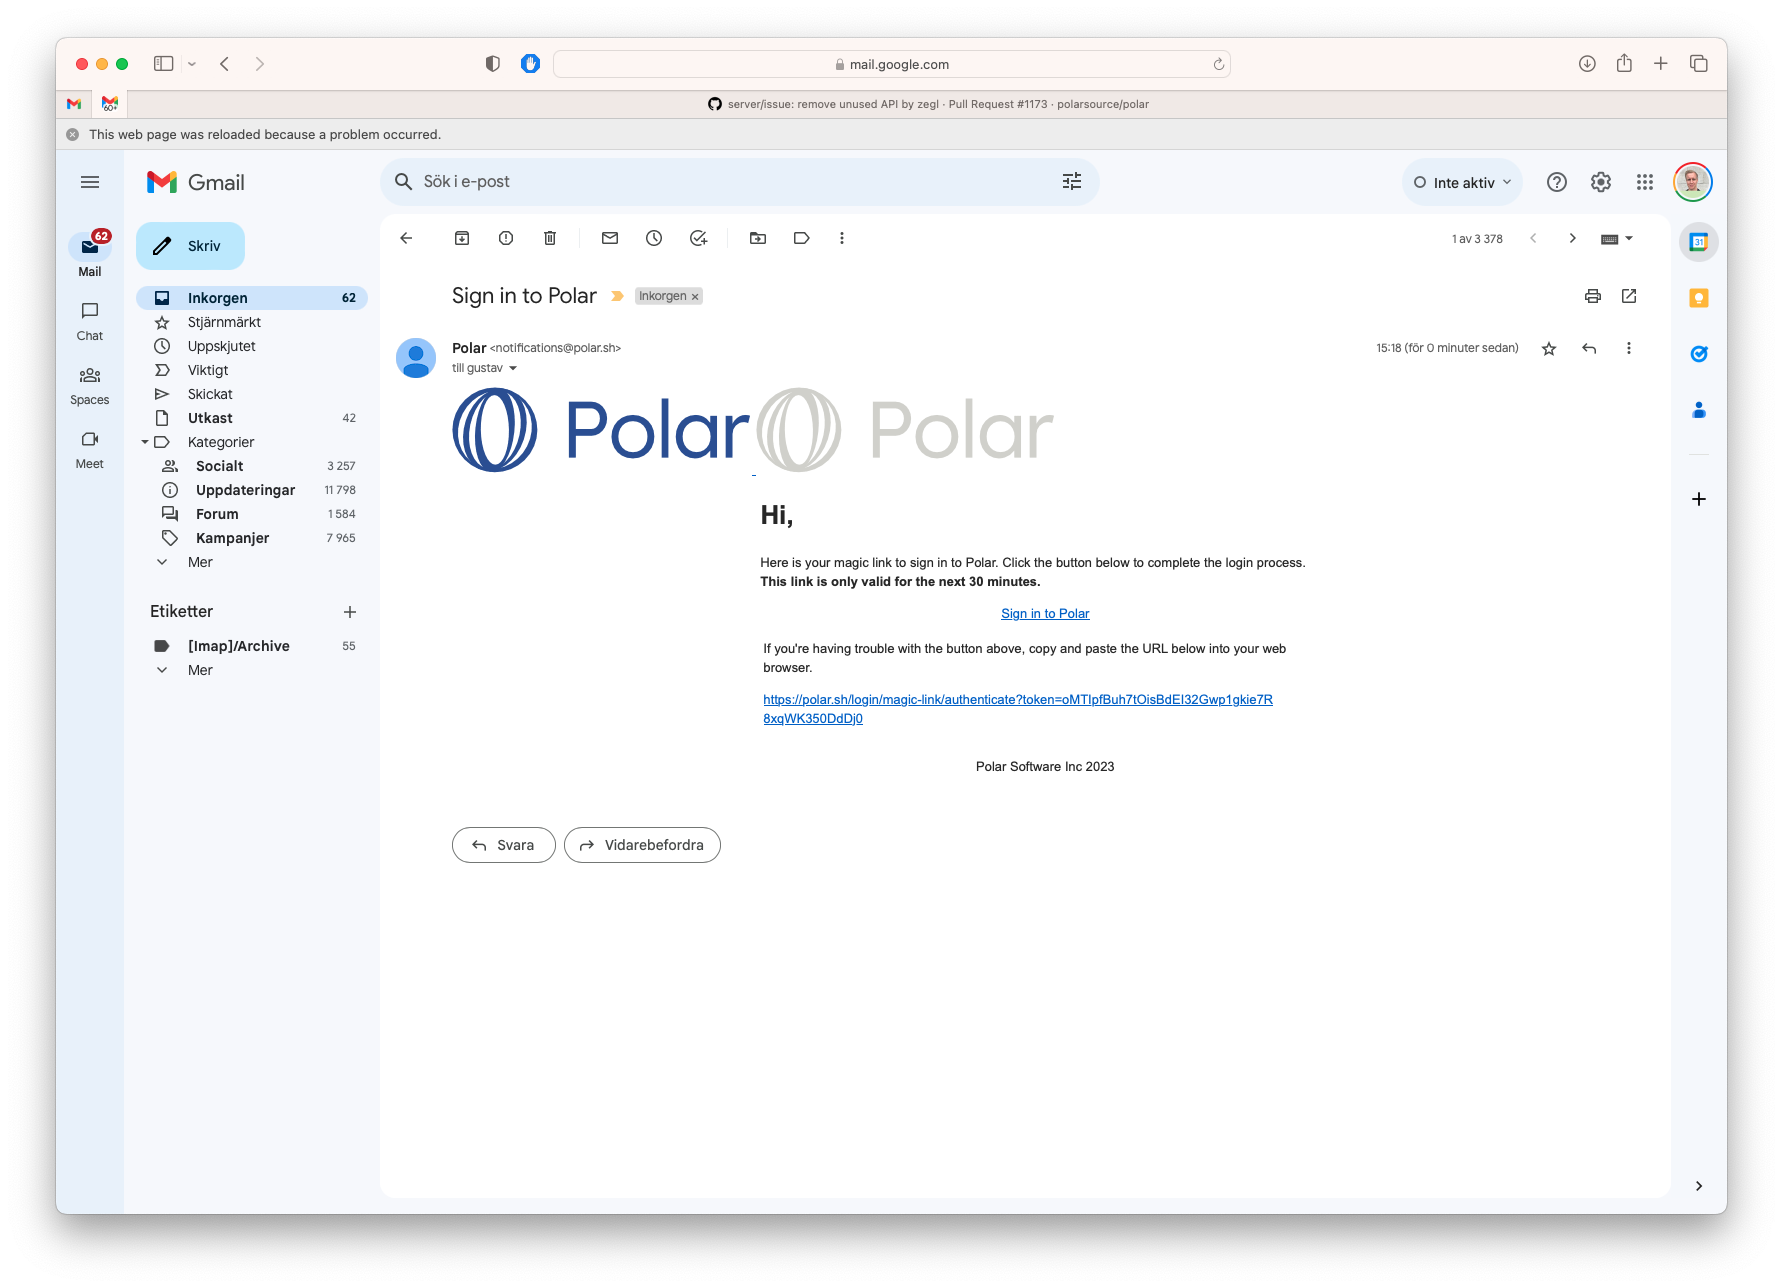This screenshot has width=1783, height=1288.
Task: Add the email to Tasks
Action: pyautogui.click(x=697, y=238)
